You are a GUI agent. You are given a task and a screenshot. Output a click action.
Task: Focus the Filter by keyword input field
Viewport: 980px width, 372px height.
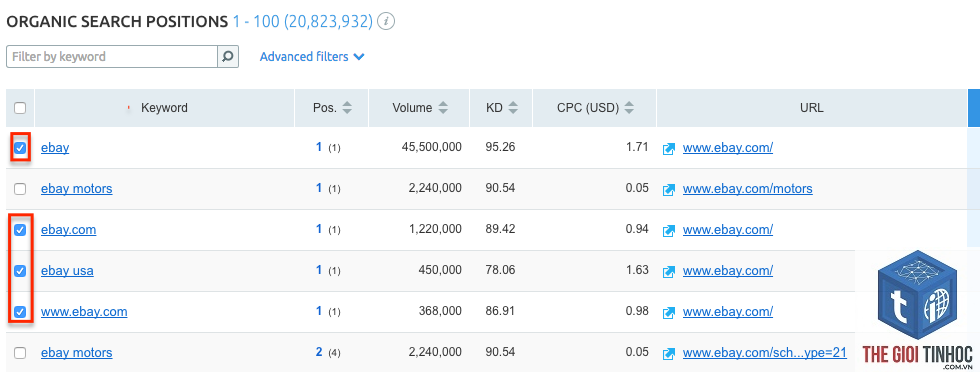click(x=112, y=56)
